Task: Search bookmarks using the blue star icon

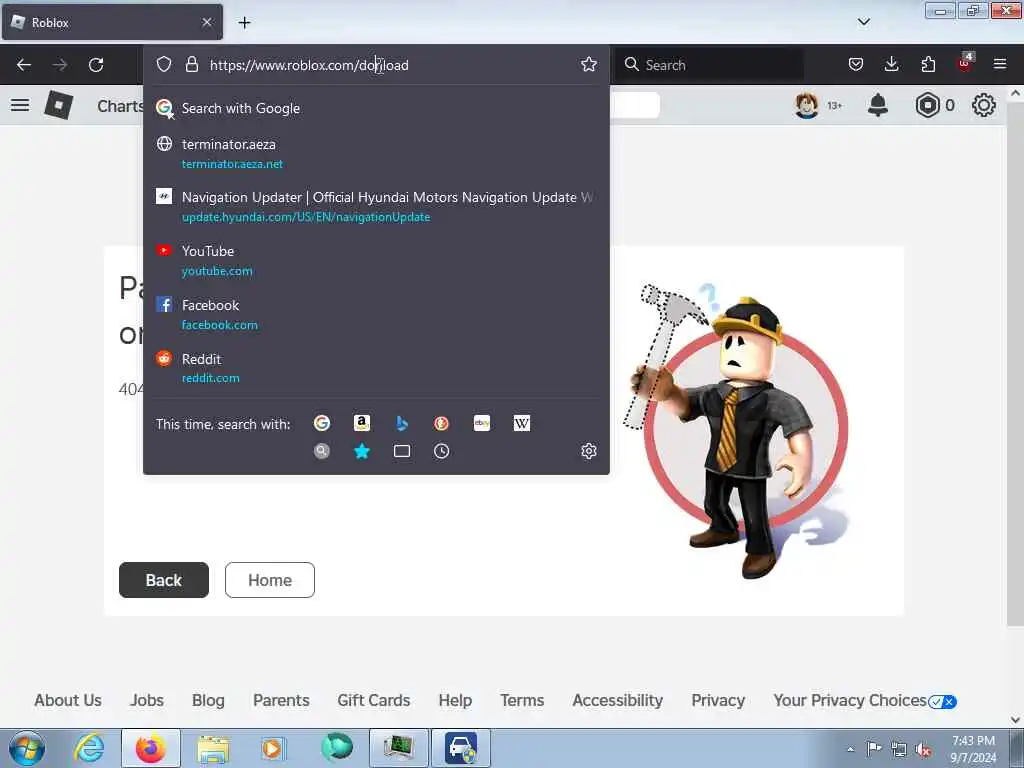Action: tap(362, 451)
